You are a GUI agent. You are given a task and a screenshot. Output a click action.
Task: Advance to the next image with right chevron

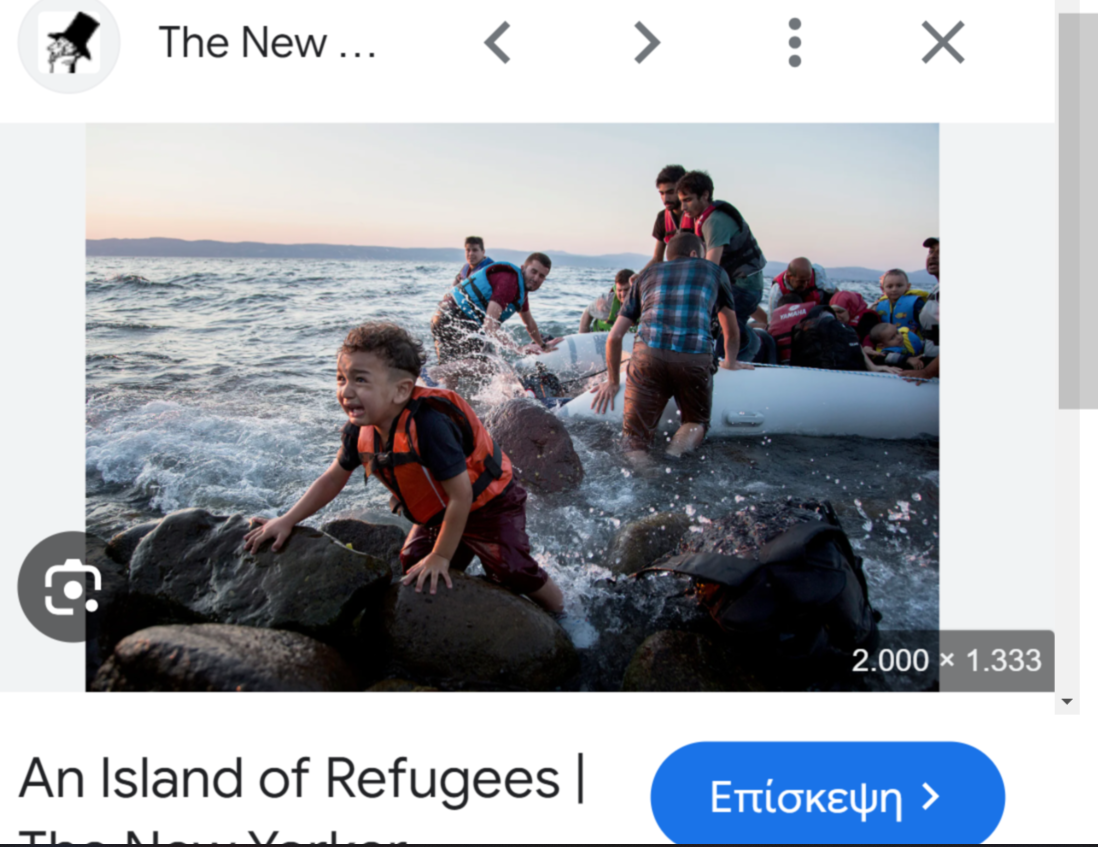(646, 43)
